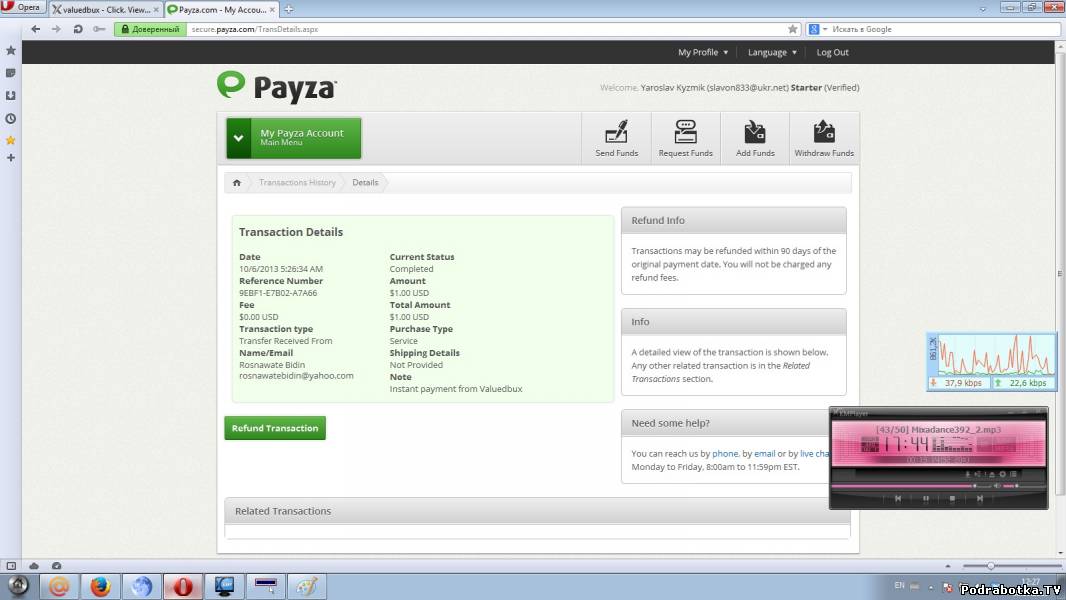Reload the page with the refresh icon
Screen dimensions: 1066x600
pos(78,29)
